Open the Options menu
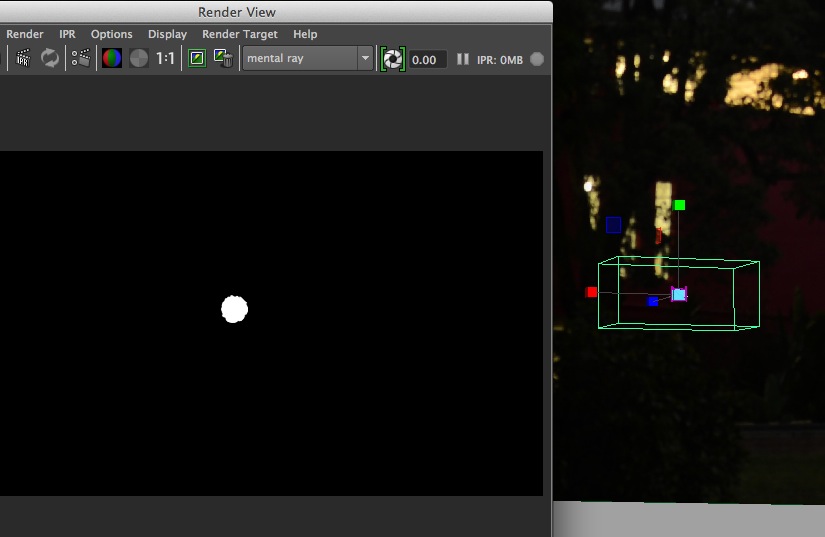This screenshot has height=537, width=825. [112, 34]
